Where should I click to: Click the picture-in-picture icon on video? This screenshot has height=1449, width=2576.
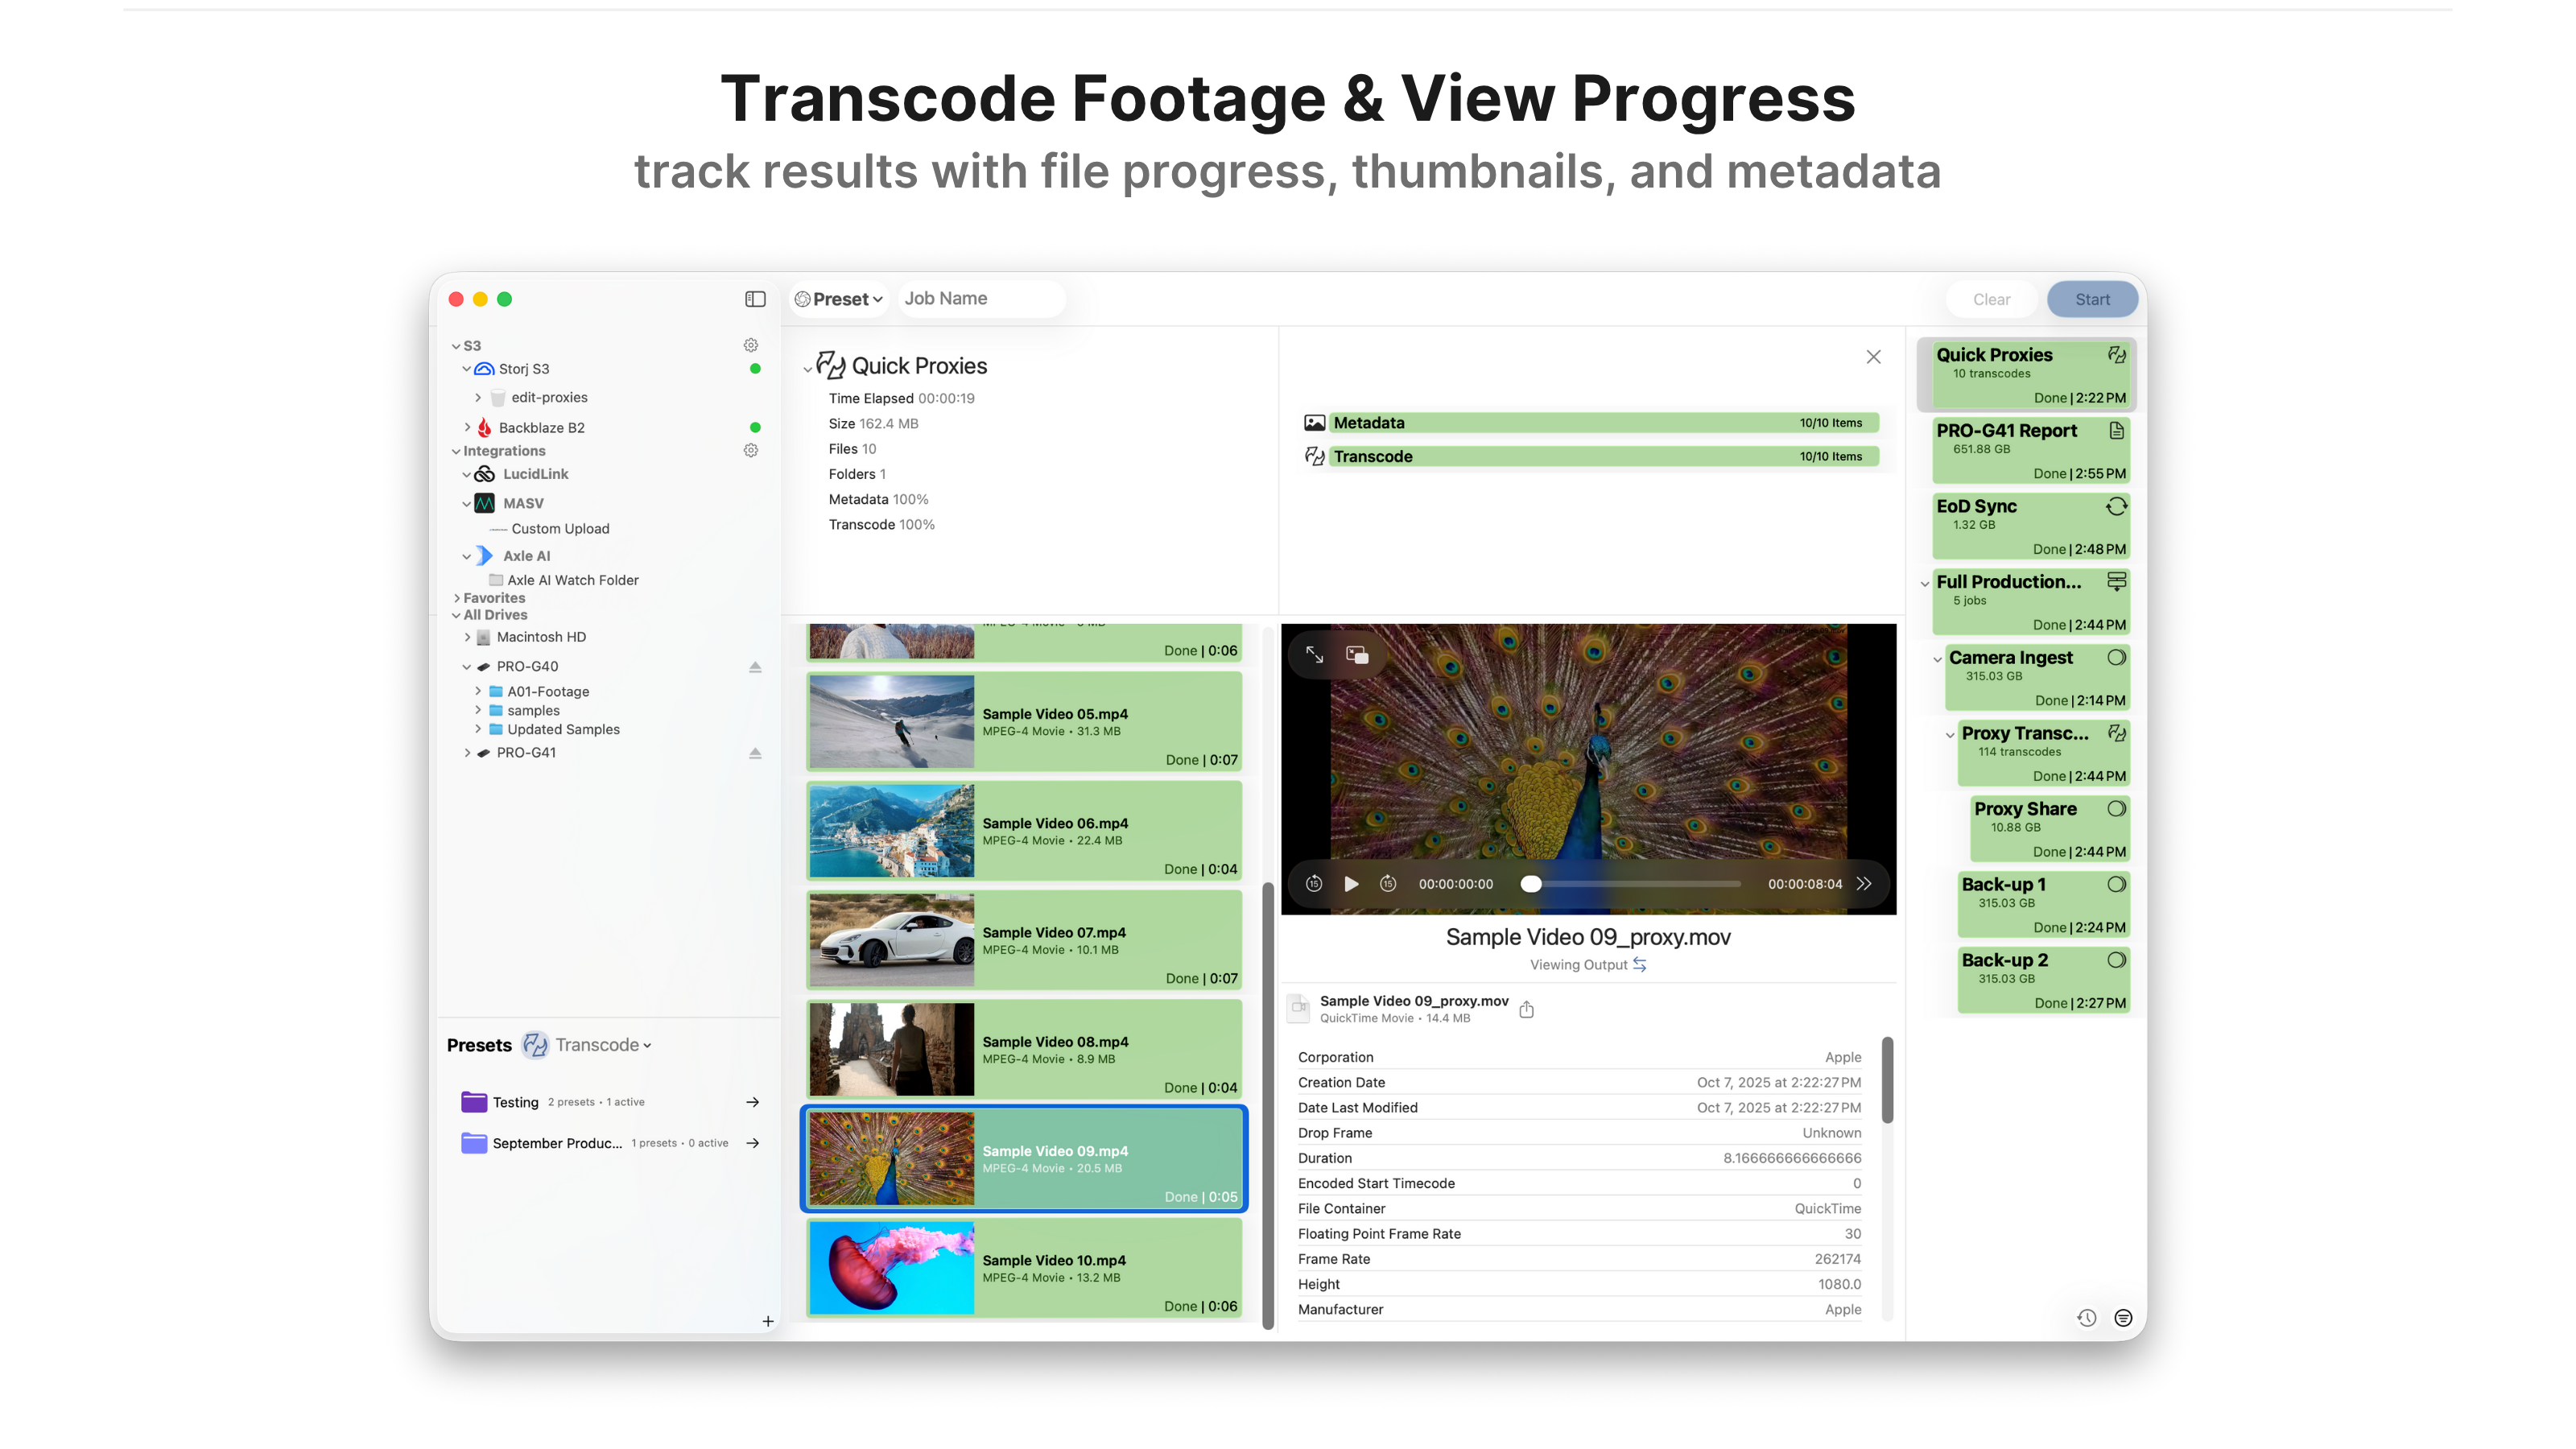coord(1357,654)
